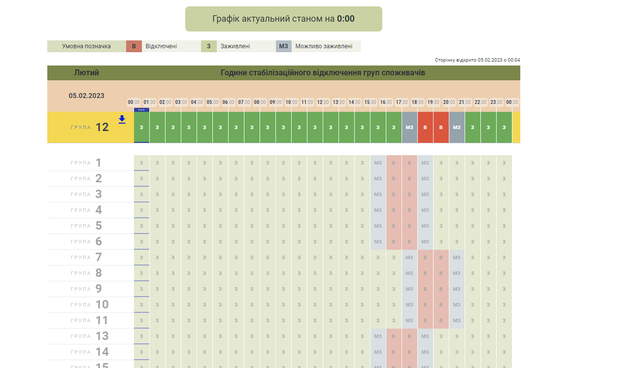Select the Група 7 row label
The height and width of the screenshot is (368, 640).
[x=86, y=257]
